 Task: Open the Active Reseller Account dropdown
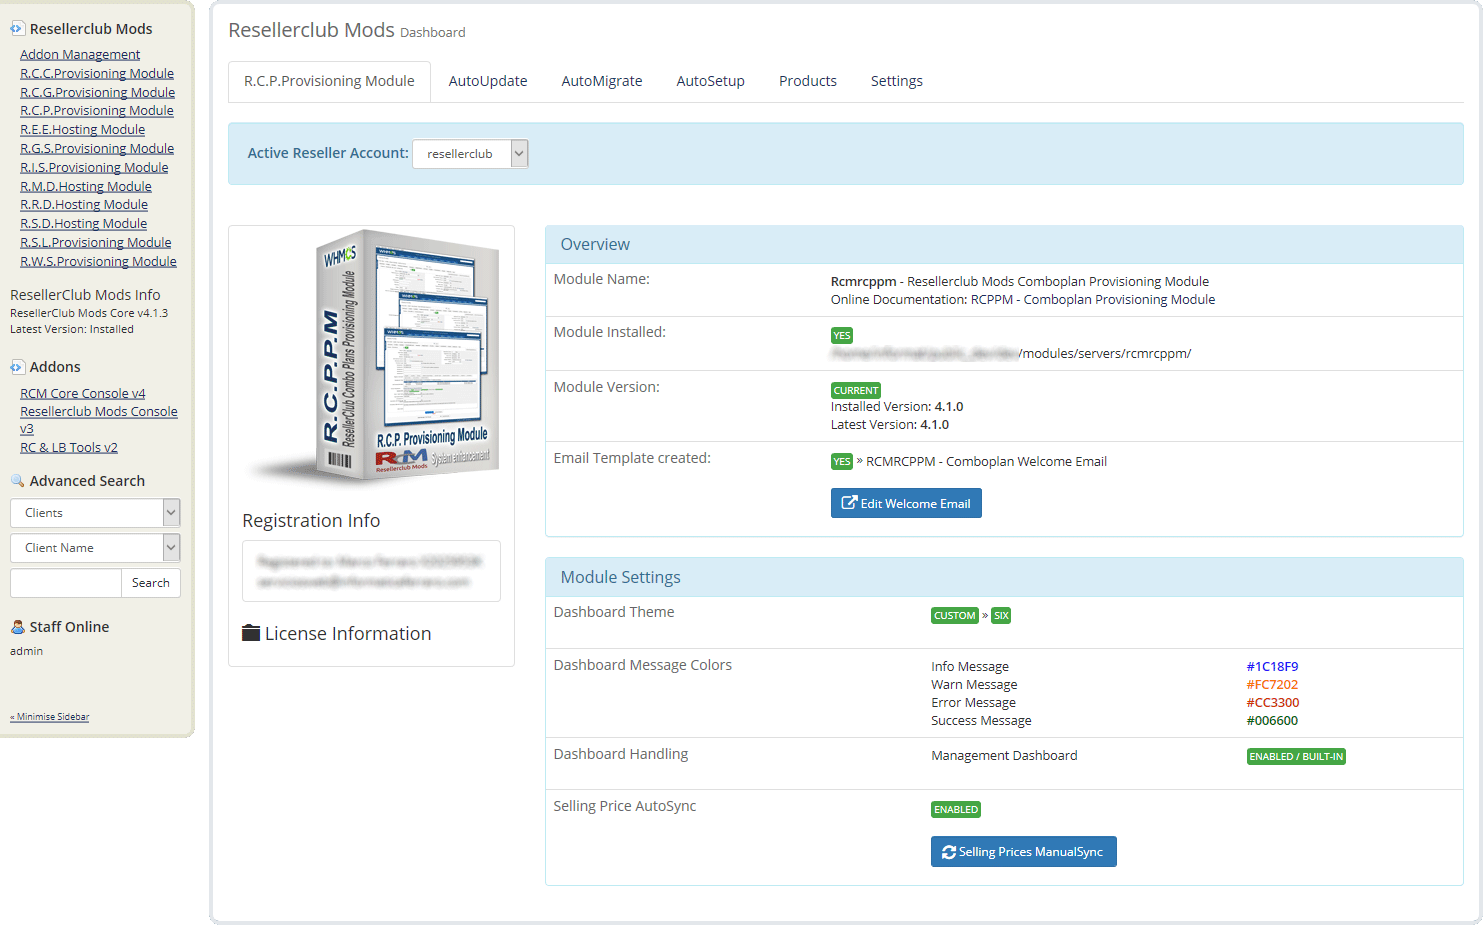[x=470, y=153]
